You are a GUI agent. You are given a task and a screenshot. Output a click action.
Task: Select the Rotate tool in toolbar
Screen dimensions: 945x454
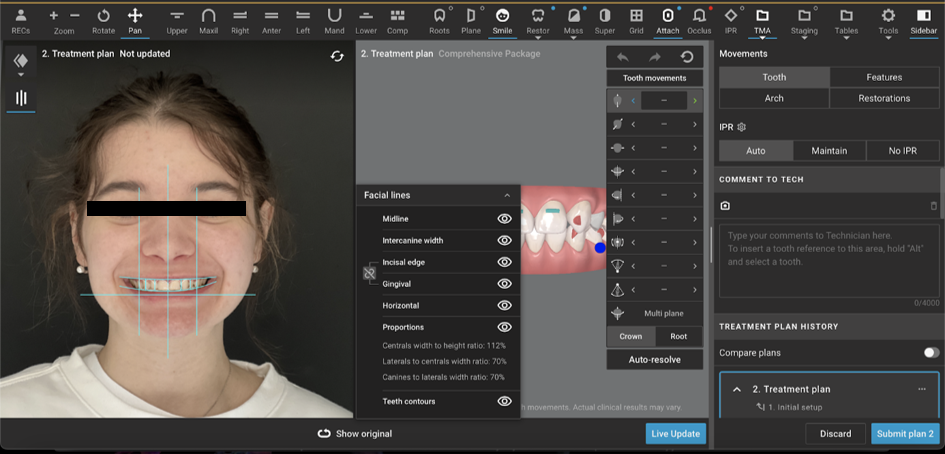[x=103, y=17]
